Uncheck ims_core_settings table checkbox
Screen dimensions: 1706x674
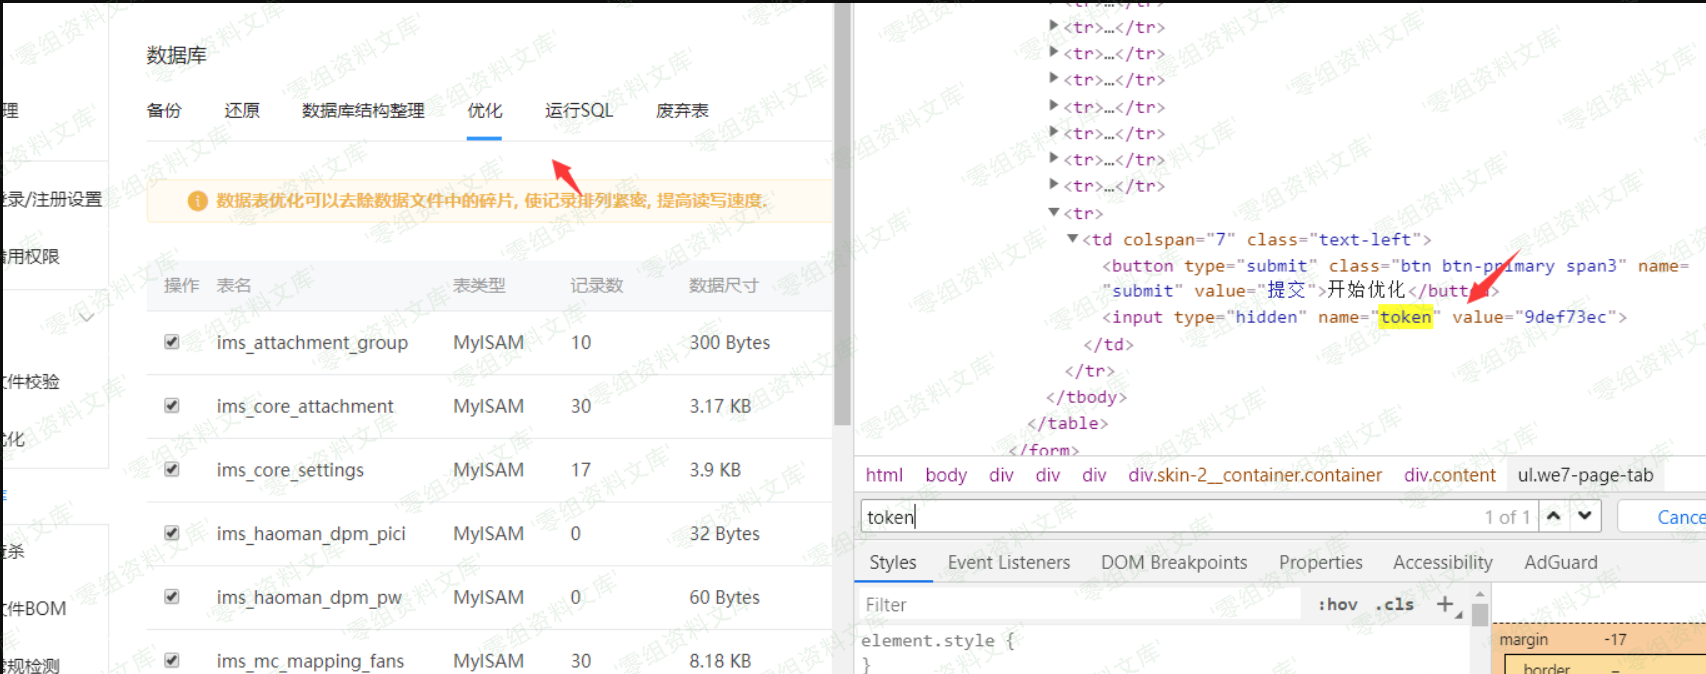click(172, 470)
